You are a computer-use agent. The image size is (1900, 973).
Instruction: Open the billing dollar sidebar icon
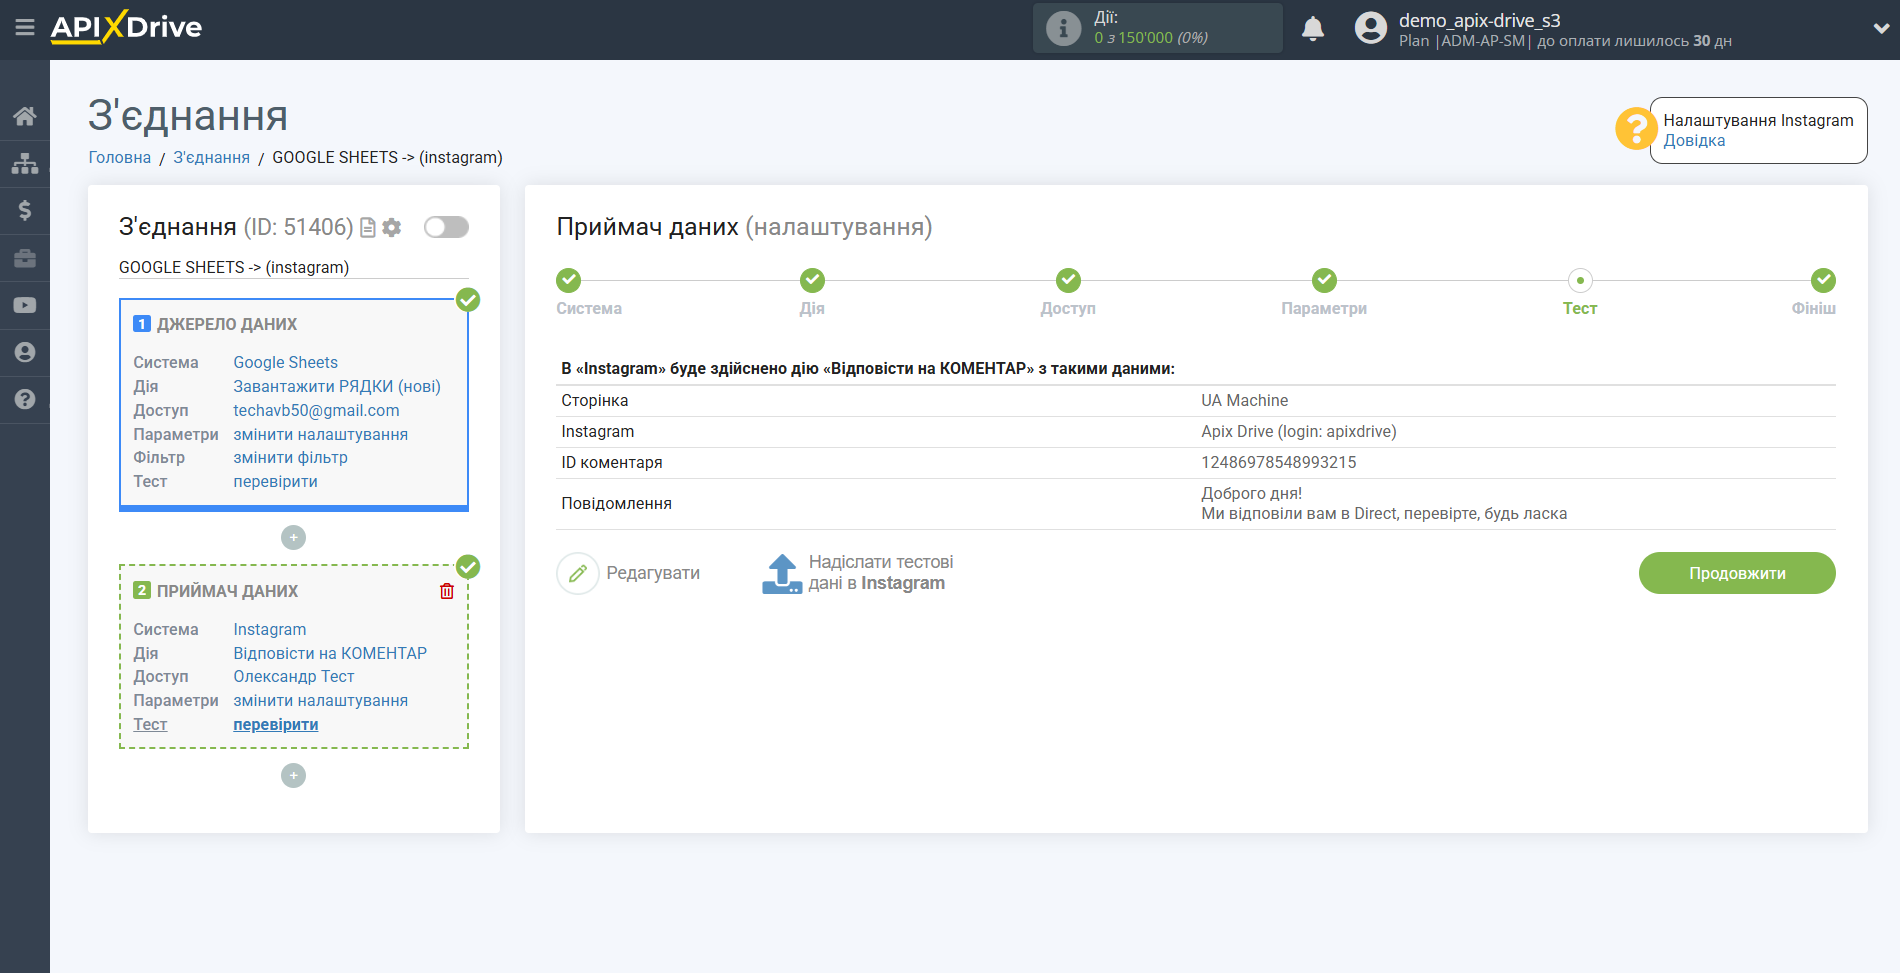point(25,210)
